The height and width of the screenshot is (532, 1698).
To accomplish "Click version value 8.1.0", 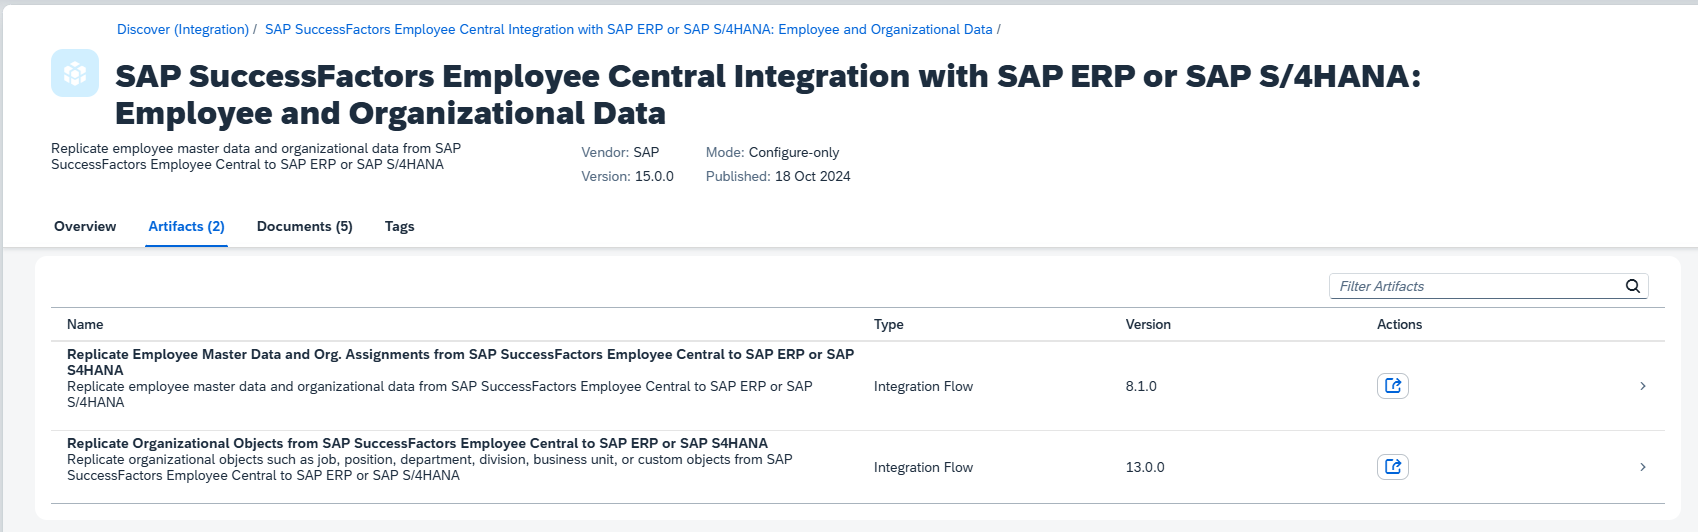I will coord(1141,386).
